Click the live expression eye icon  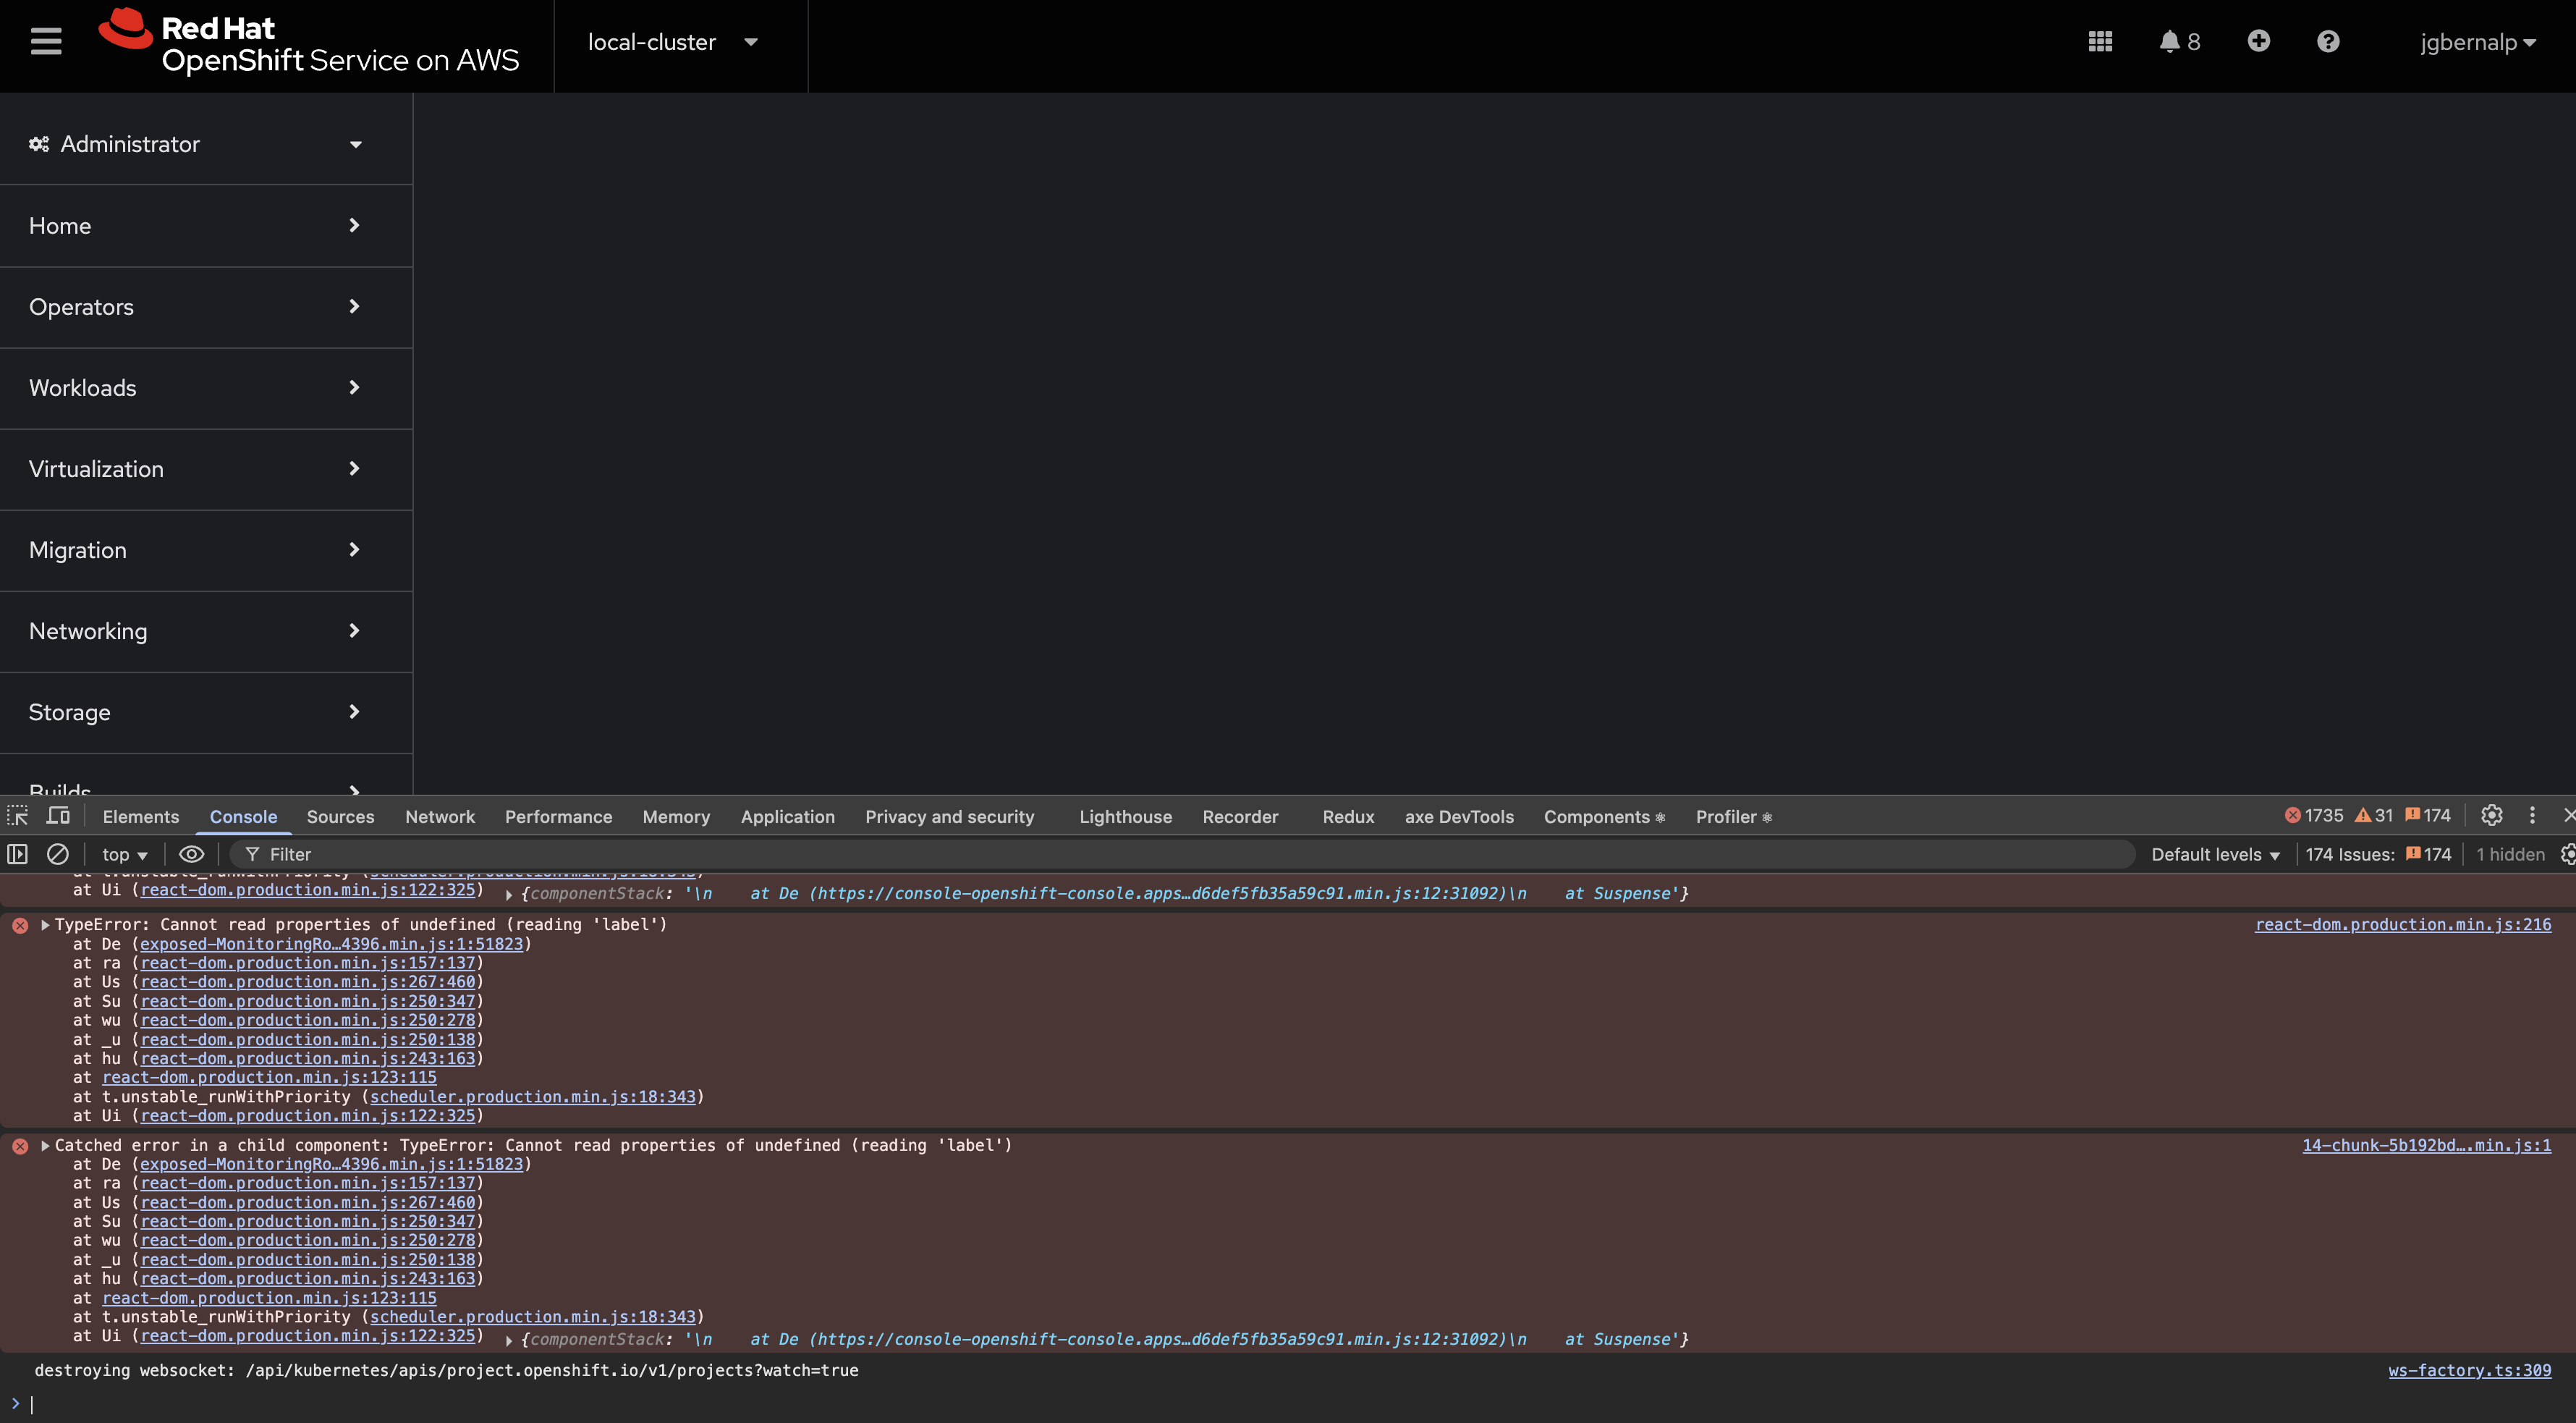coord(191,854)
